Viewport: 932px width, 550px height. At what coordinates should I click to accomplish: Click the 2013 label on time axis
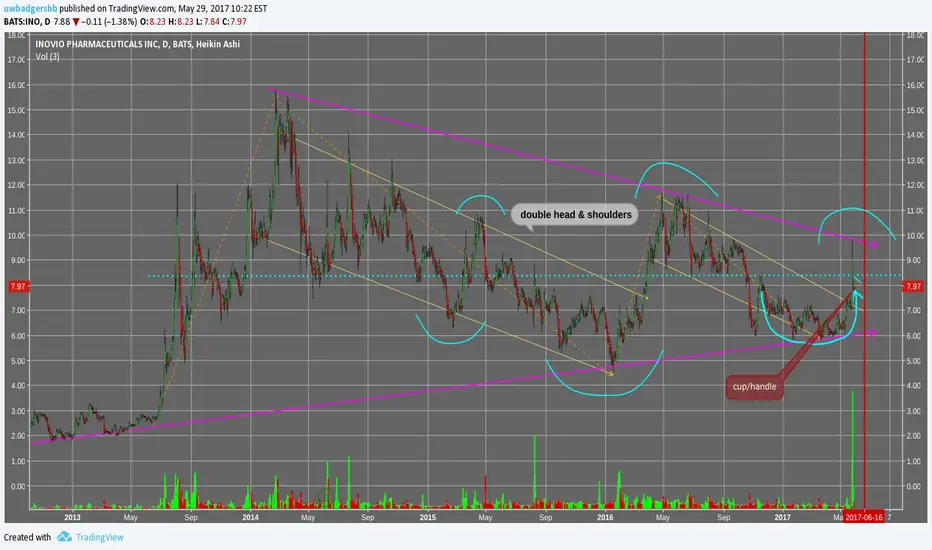[73, 517]
